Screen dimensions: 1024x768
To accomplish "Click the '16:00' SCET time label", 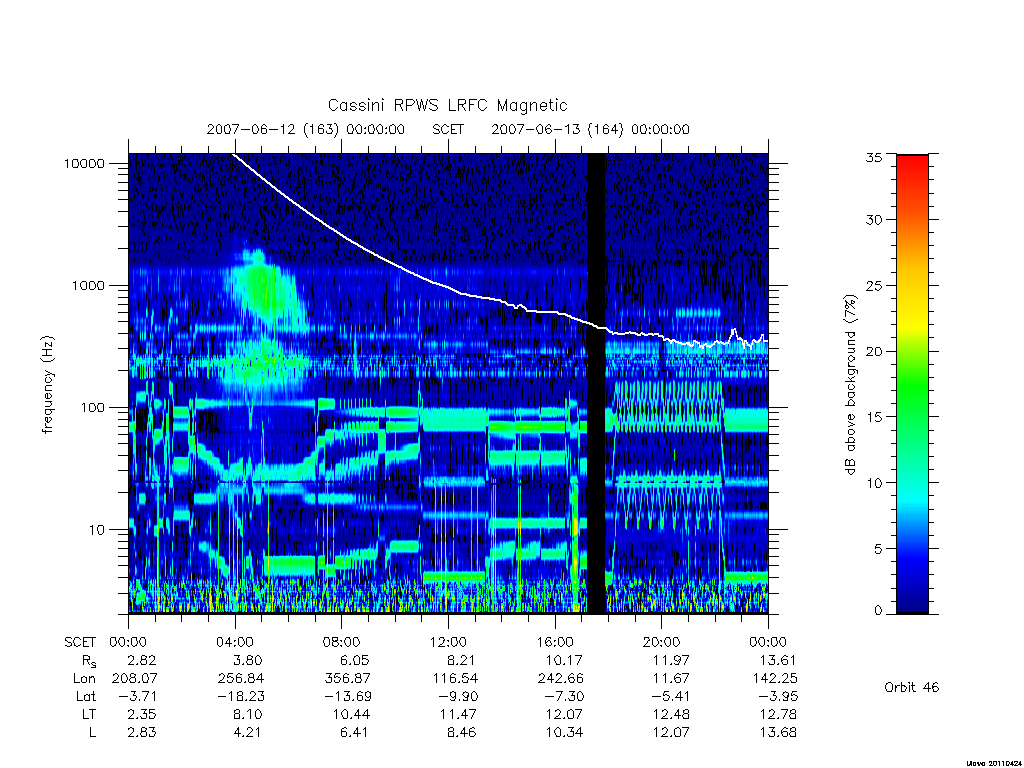I will coord(554,642).
